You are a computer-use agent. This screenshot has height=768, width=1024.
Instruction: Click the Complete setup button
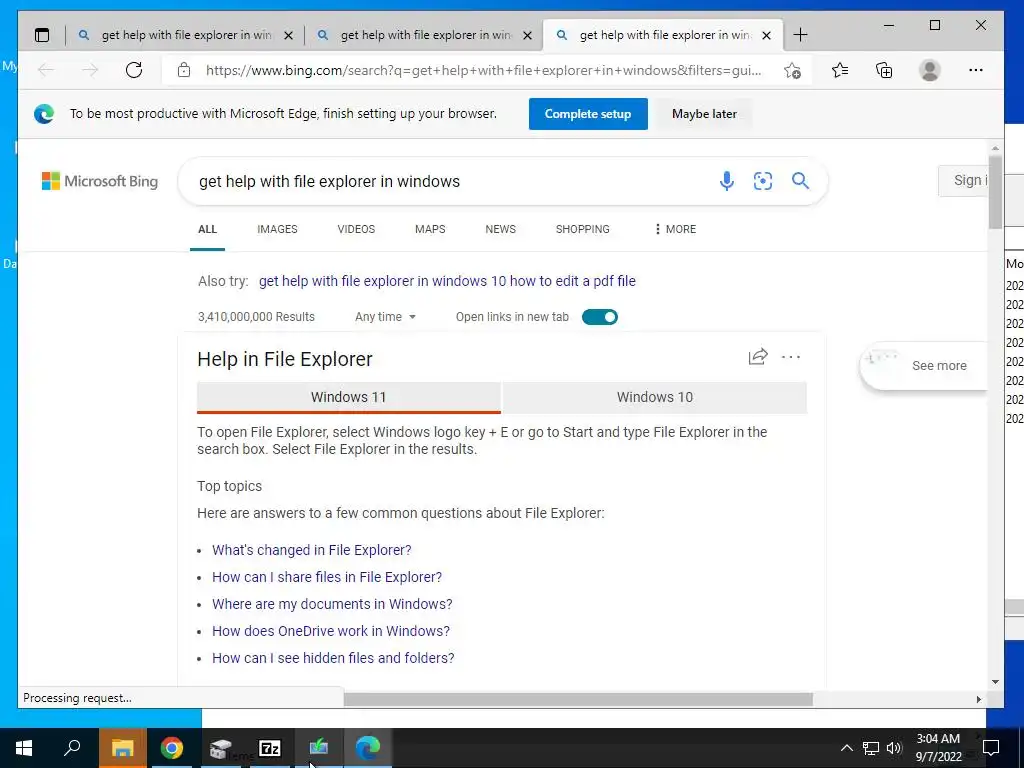(x=588, y=114)
